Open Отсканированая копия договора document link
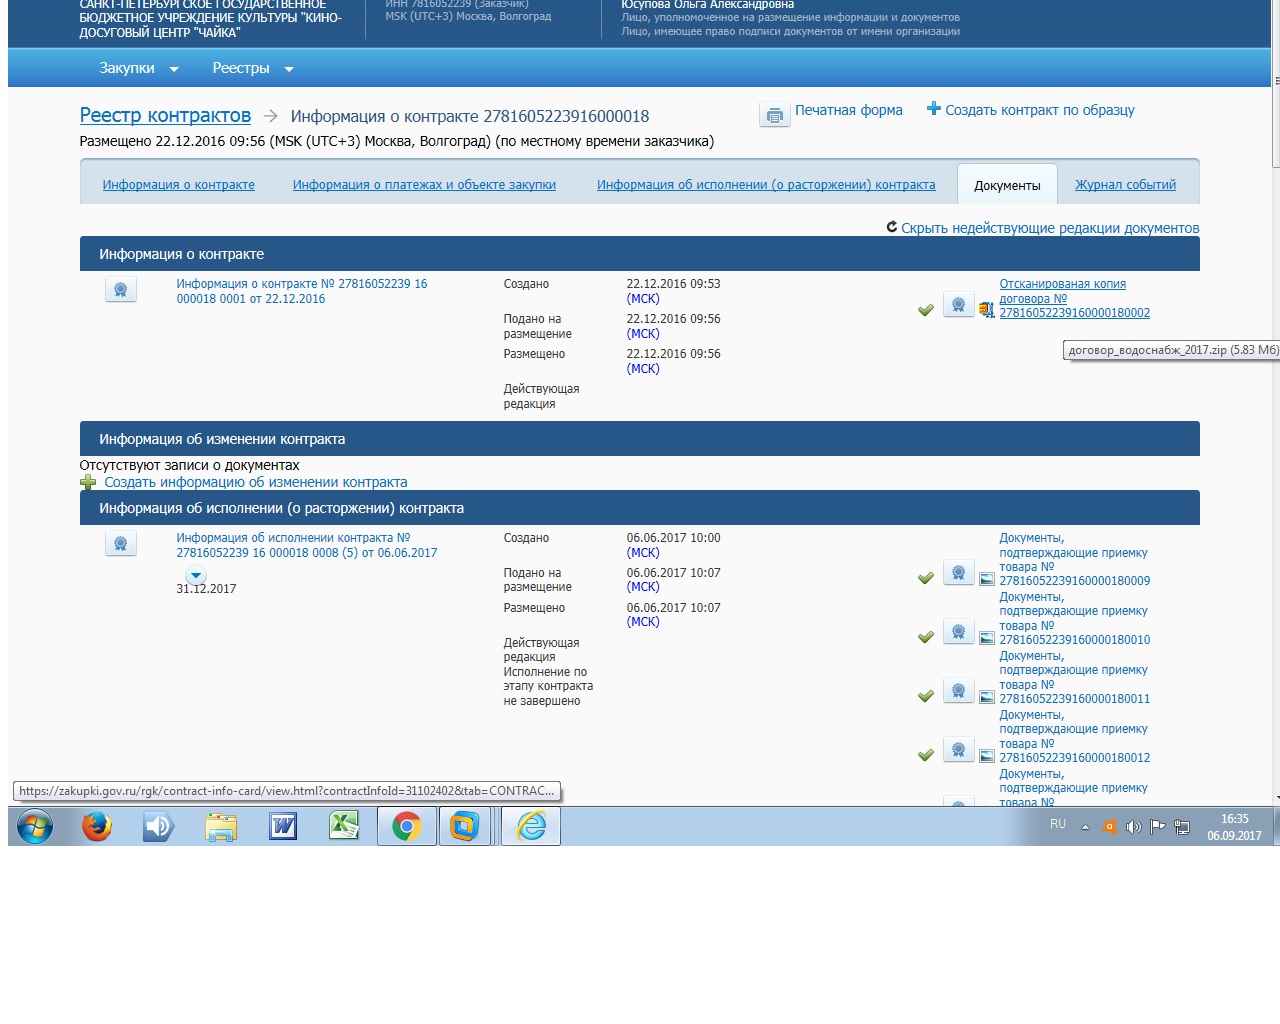The image size is (1280, 1024). pos(1075,298)
